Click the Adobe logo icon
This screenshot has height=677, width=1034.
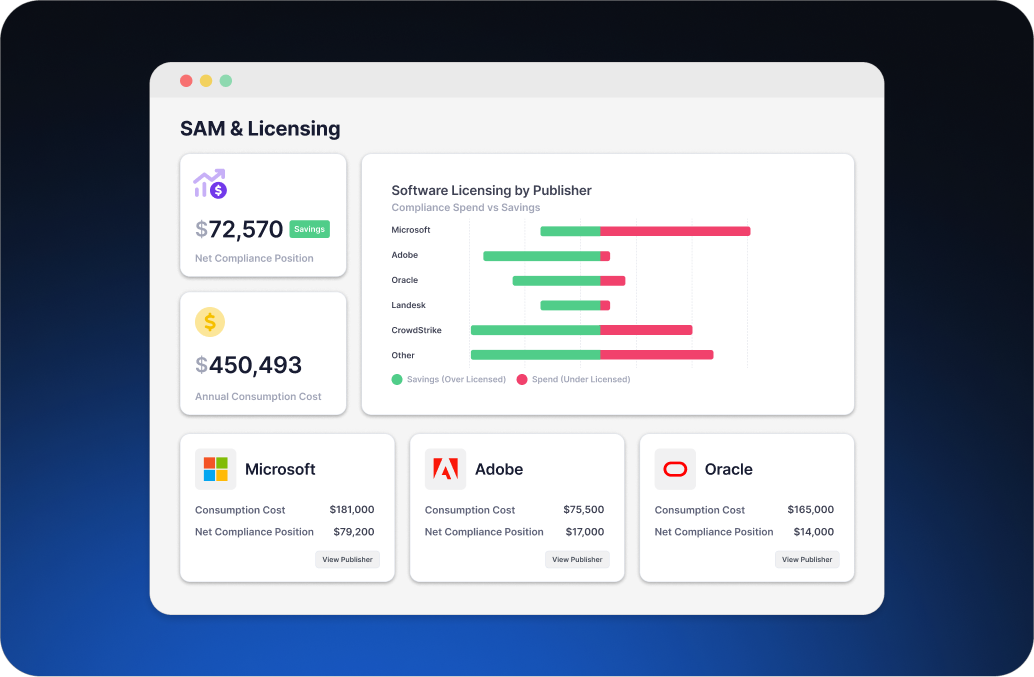(445, 469)
